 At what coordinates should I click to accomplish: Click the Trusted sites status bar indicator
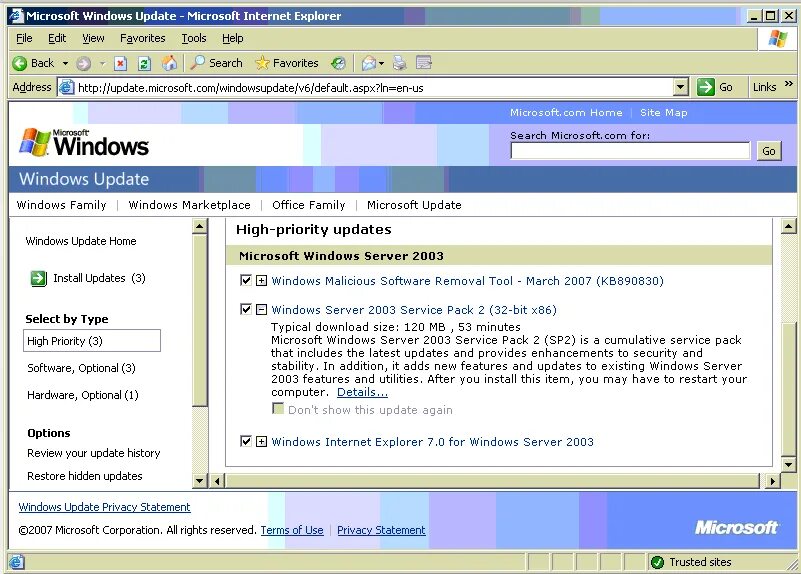click(x=692, y=562)
